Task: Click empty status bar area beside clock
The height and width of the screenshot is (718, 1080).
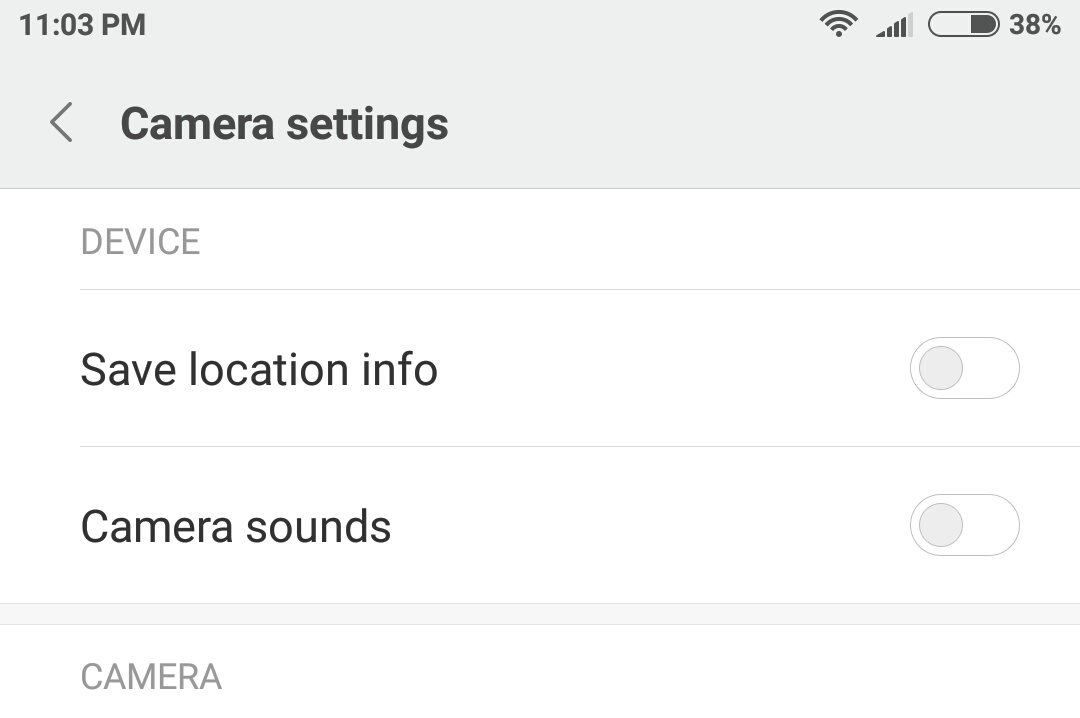Action: [480, 25]
